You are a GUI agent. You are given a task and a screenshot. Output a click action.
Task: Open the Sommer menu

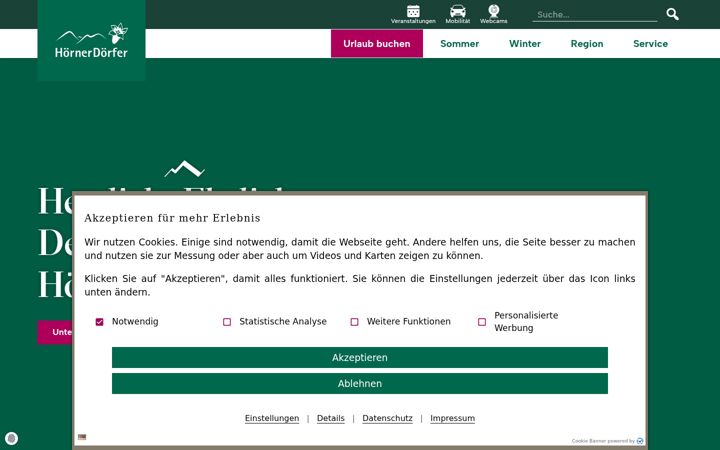[459, 44]
